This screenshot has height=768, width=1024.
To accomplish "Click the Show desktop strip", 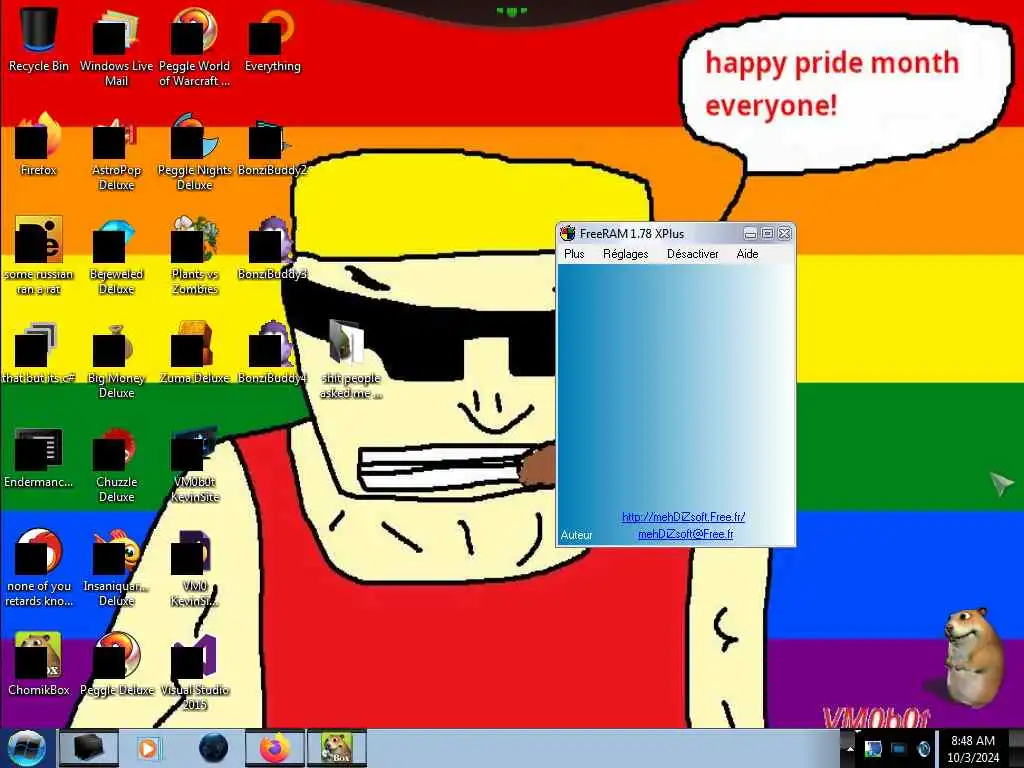I will point(1016,748).
